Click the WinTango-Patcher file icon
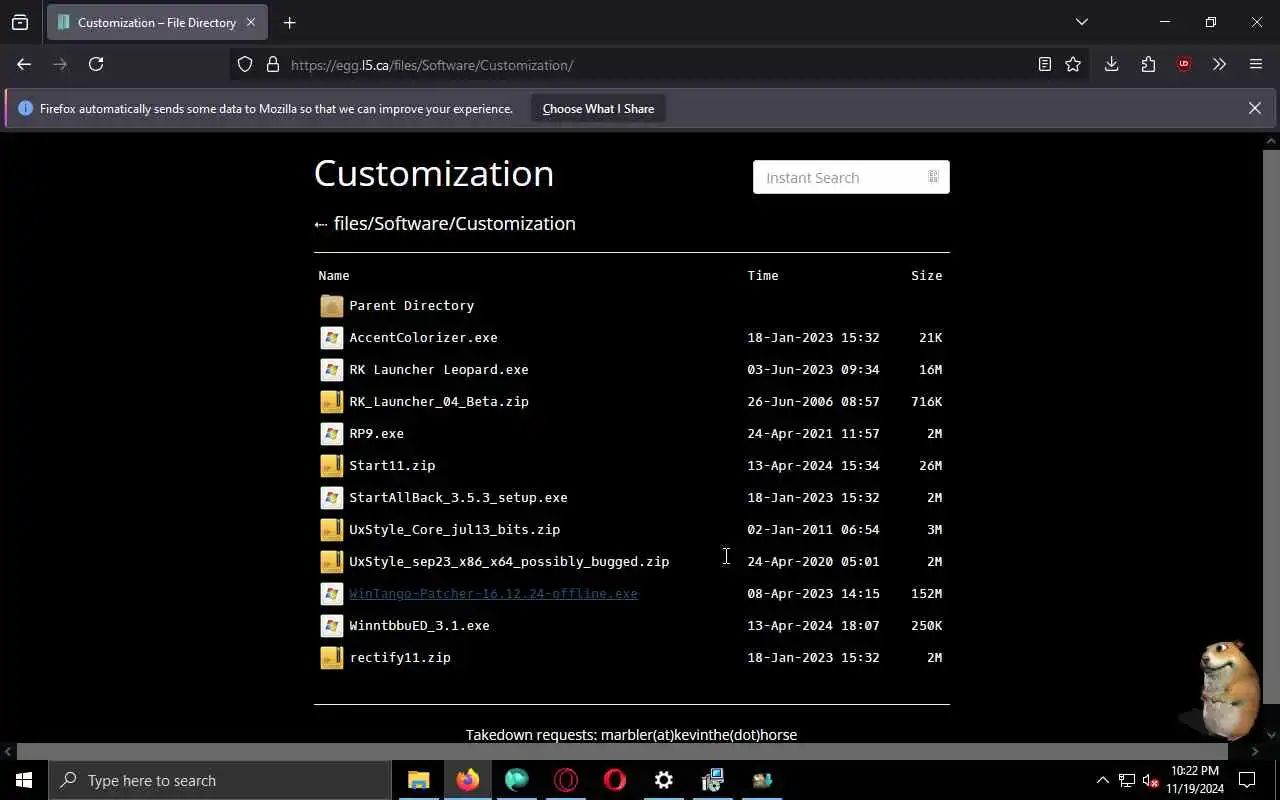Viewport: 1280px width, 800px height. coord(332,593)
